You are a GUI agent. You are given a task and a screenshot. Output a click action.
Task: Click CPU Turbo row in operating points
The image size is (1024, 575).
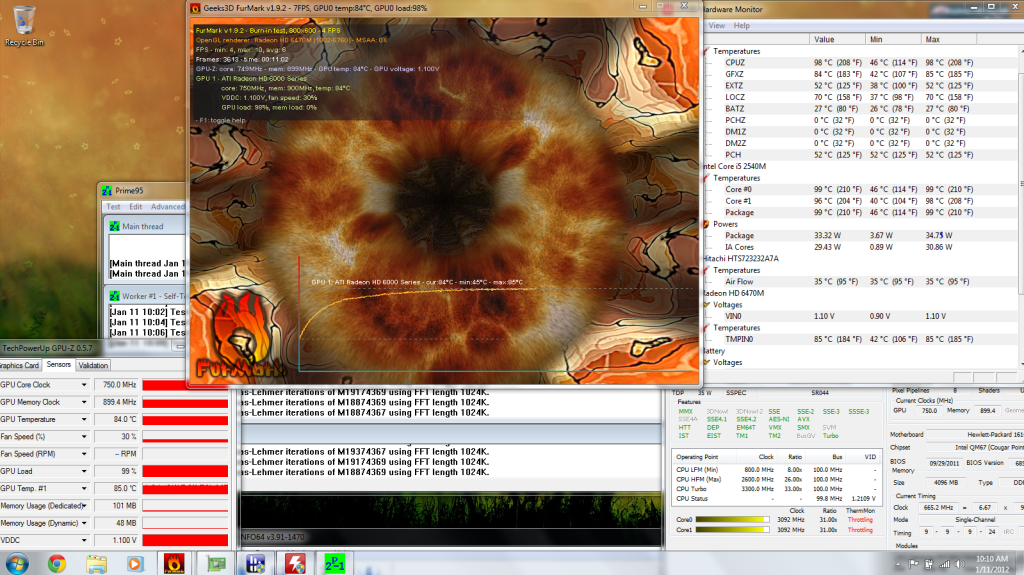[776, 489]
